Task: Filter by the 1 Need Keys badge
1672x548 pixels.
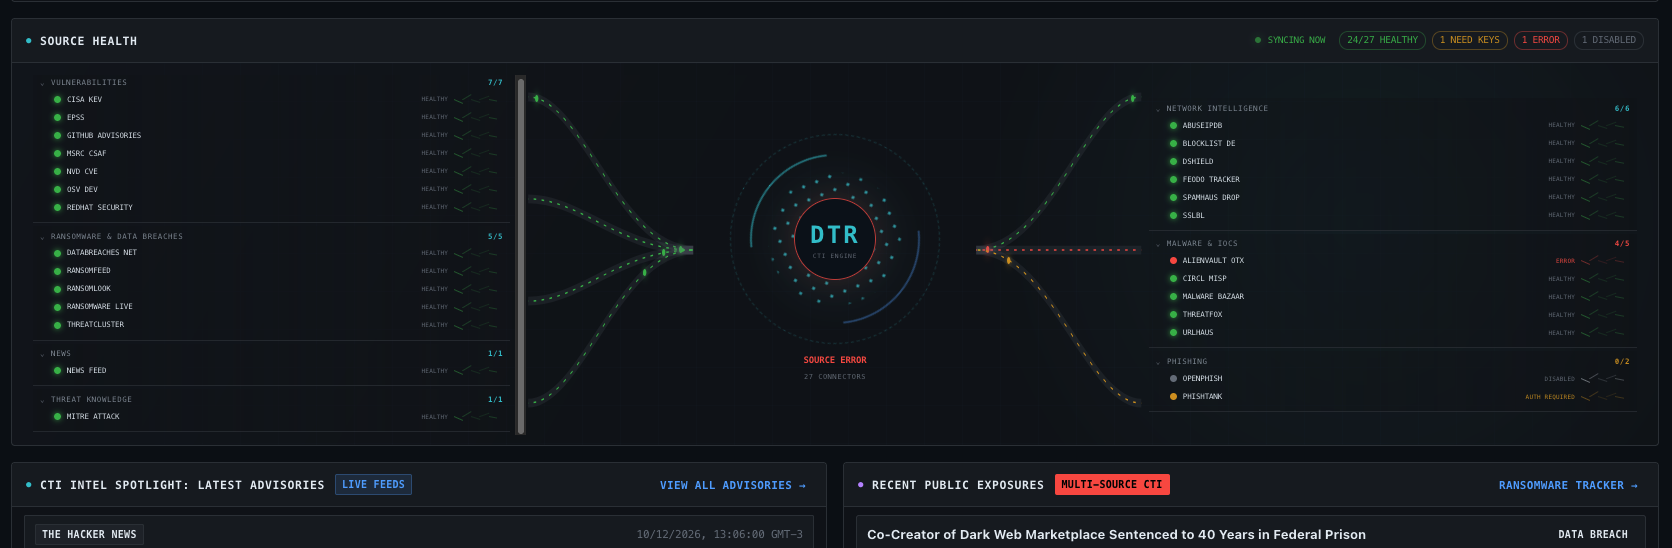Action: coord(1469,40)
